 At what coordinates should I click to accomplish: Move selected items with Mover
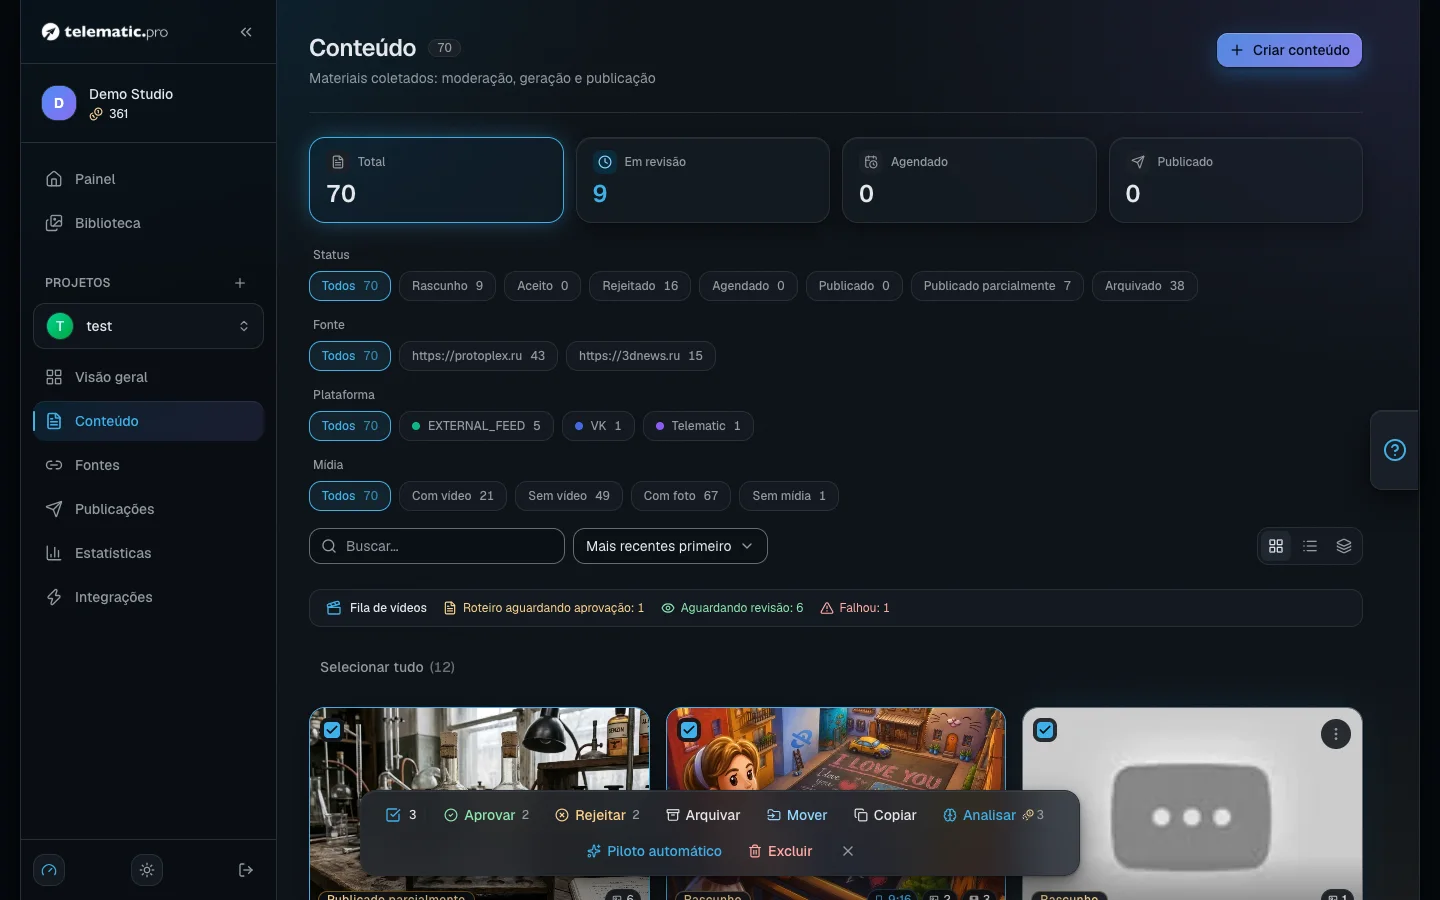(797, 815)
